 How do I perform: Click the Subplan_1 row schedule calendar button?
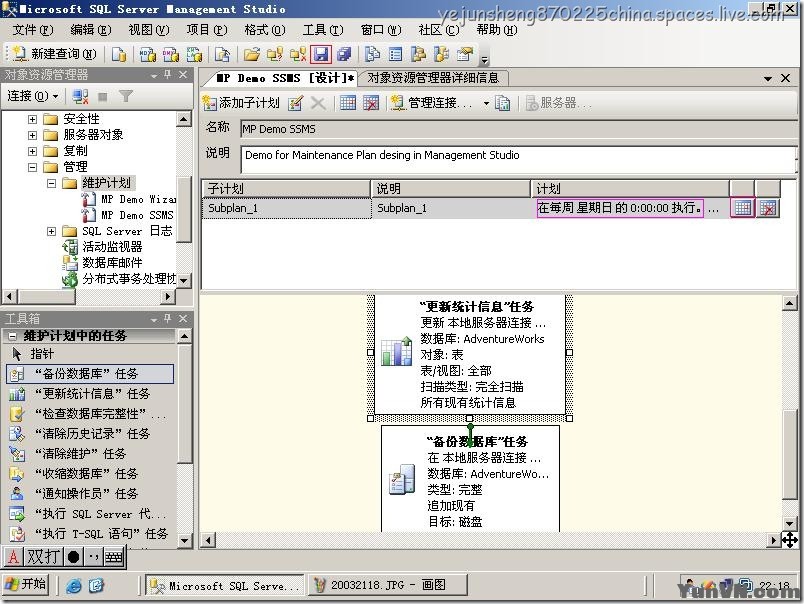742,208
